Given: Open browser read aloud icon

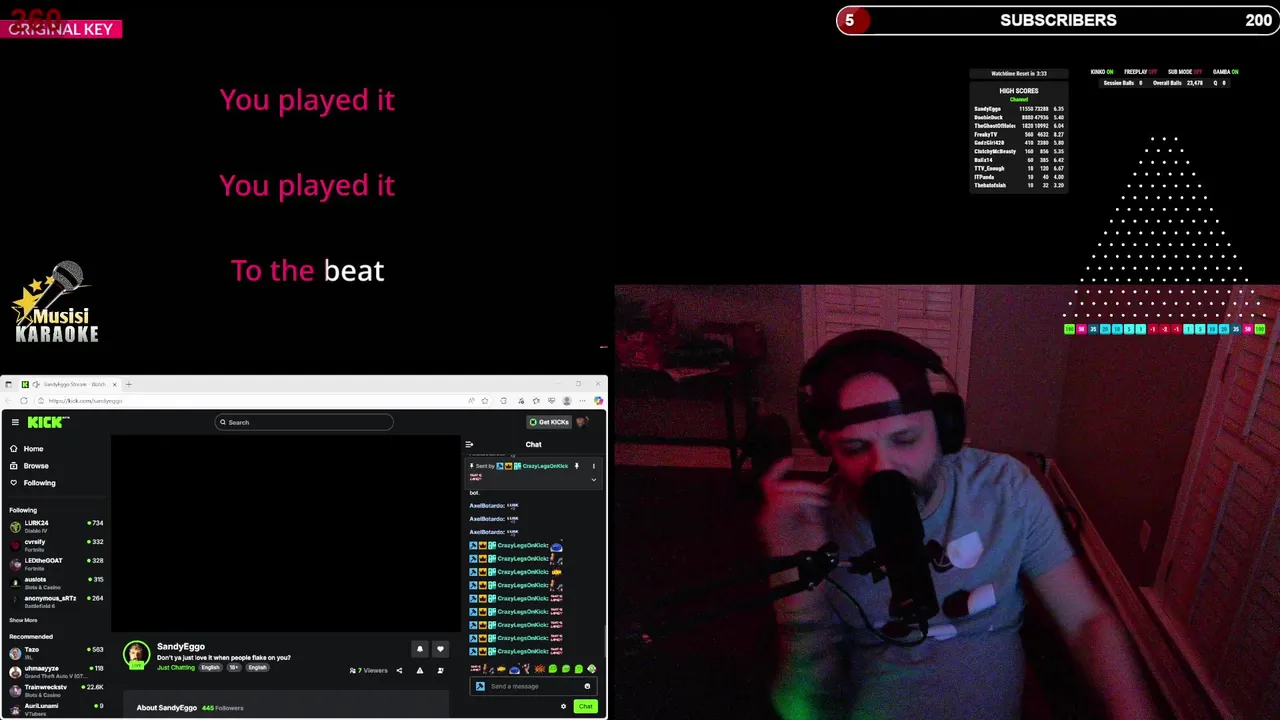Looking at the screenshot, I should click(471, 401).
